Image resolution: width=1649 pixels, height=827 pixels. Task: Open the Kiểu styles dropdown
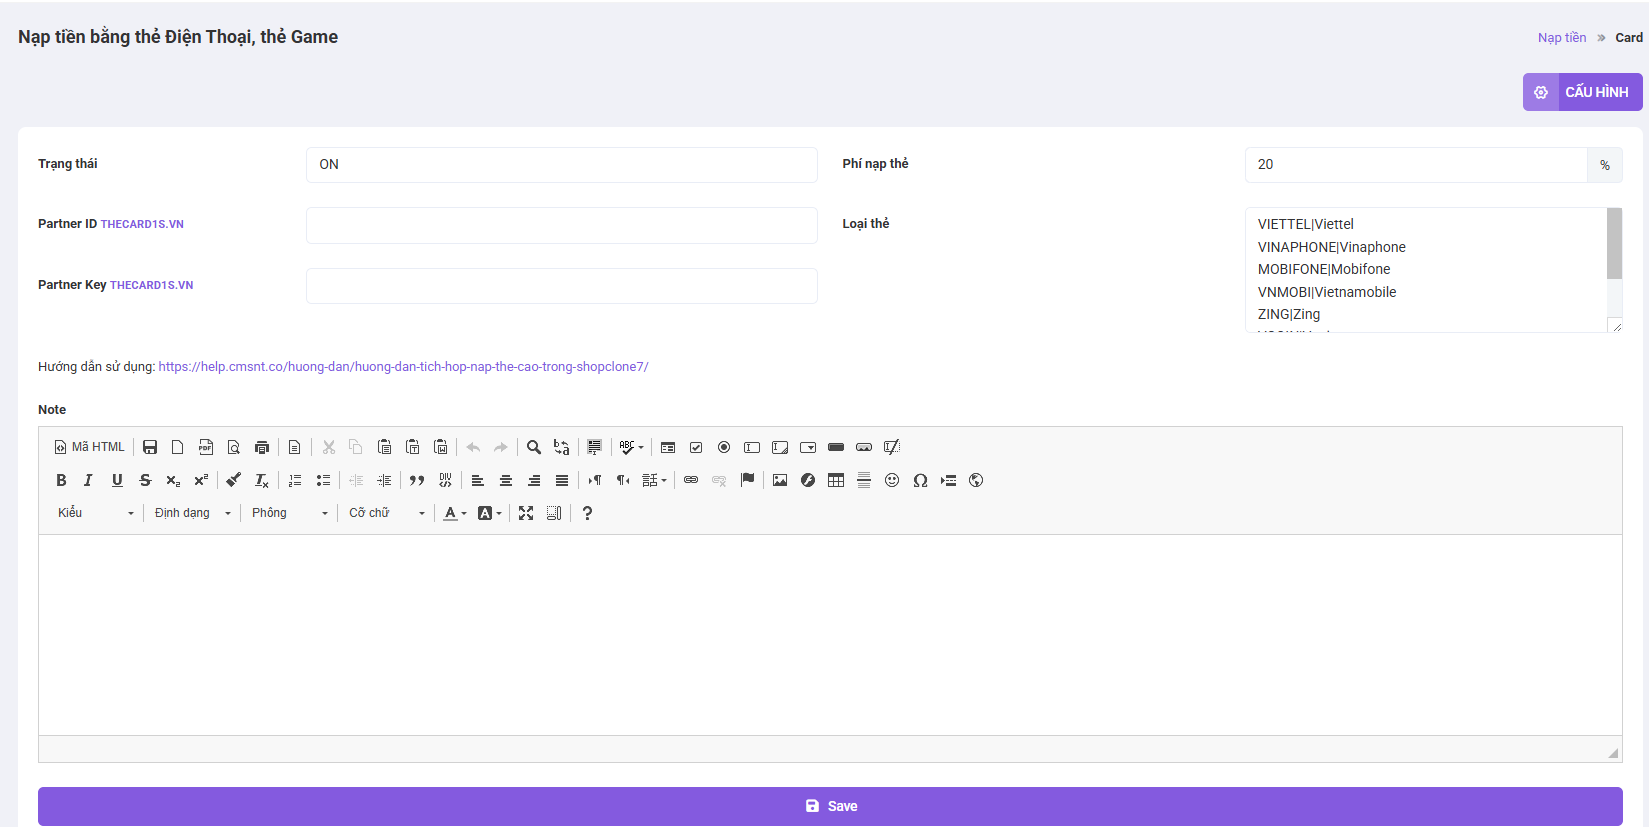(x=96, y=513)
